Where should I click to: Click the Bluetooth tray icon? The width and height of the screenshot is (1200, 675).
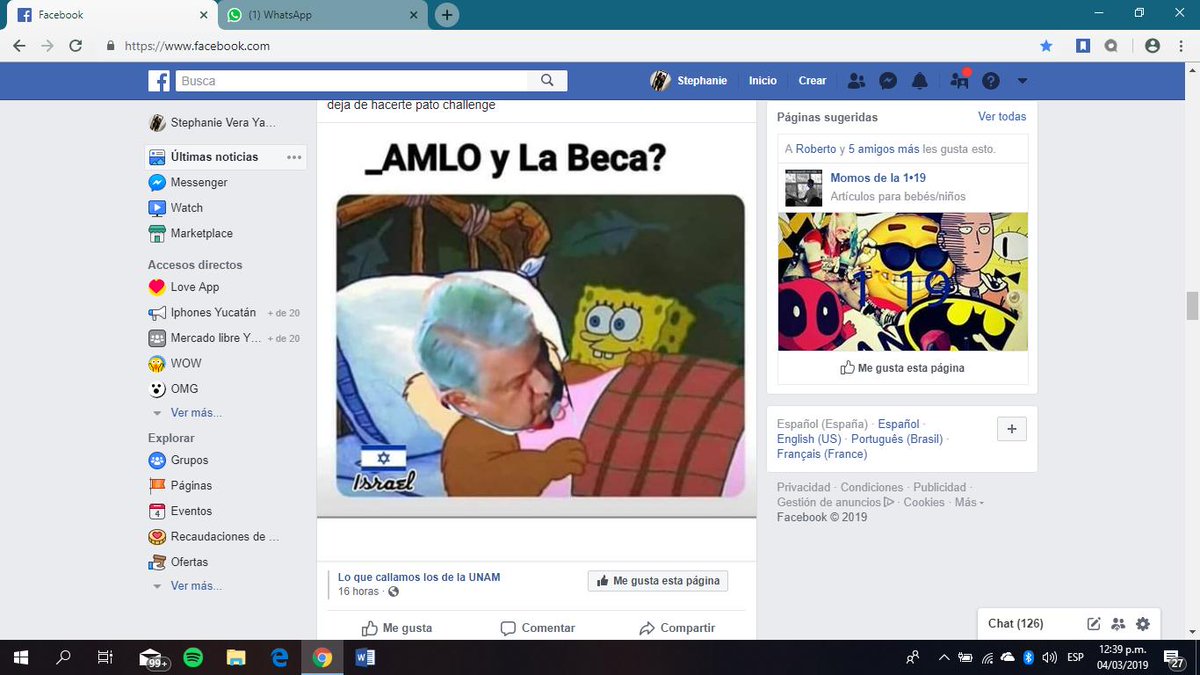1028,658
